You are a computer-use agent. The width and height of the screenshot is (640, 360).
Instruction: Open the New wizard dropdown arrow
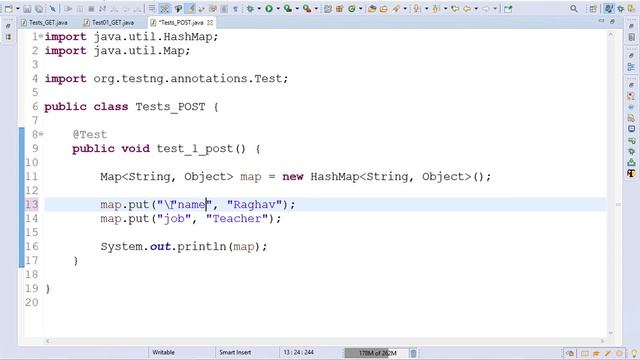click(x=18, y=9)
